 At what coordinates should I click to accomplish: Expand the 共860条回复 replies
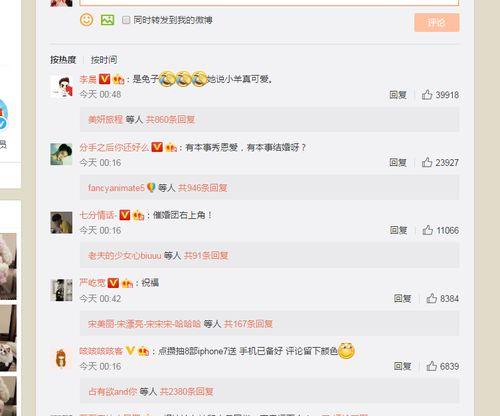click(x=171, y=119)
